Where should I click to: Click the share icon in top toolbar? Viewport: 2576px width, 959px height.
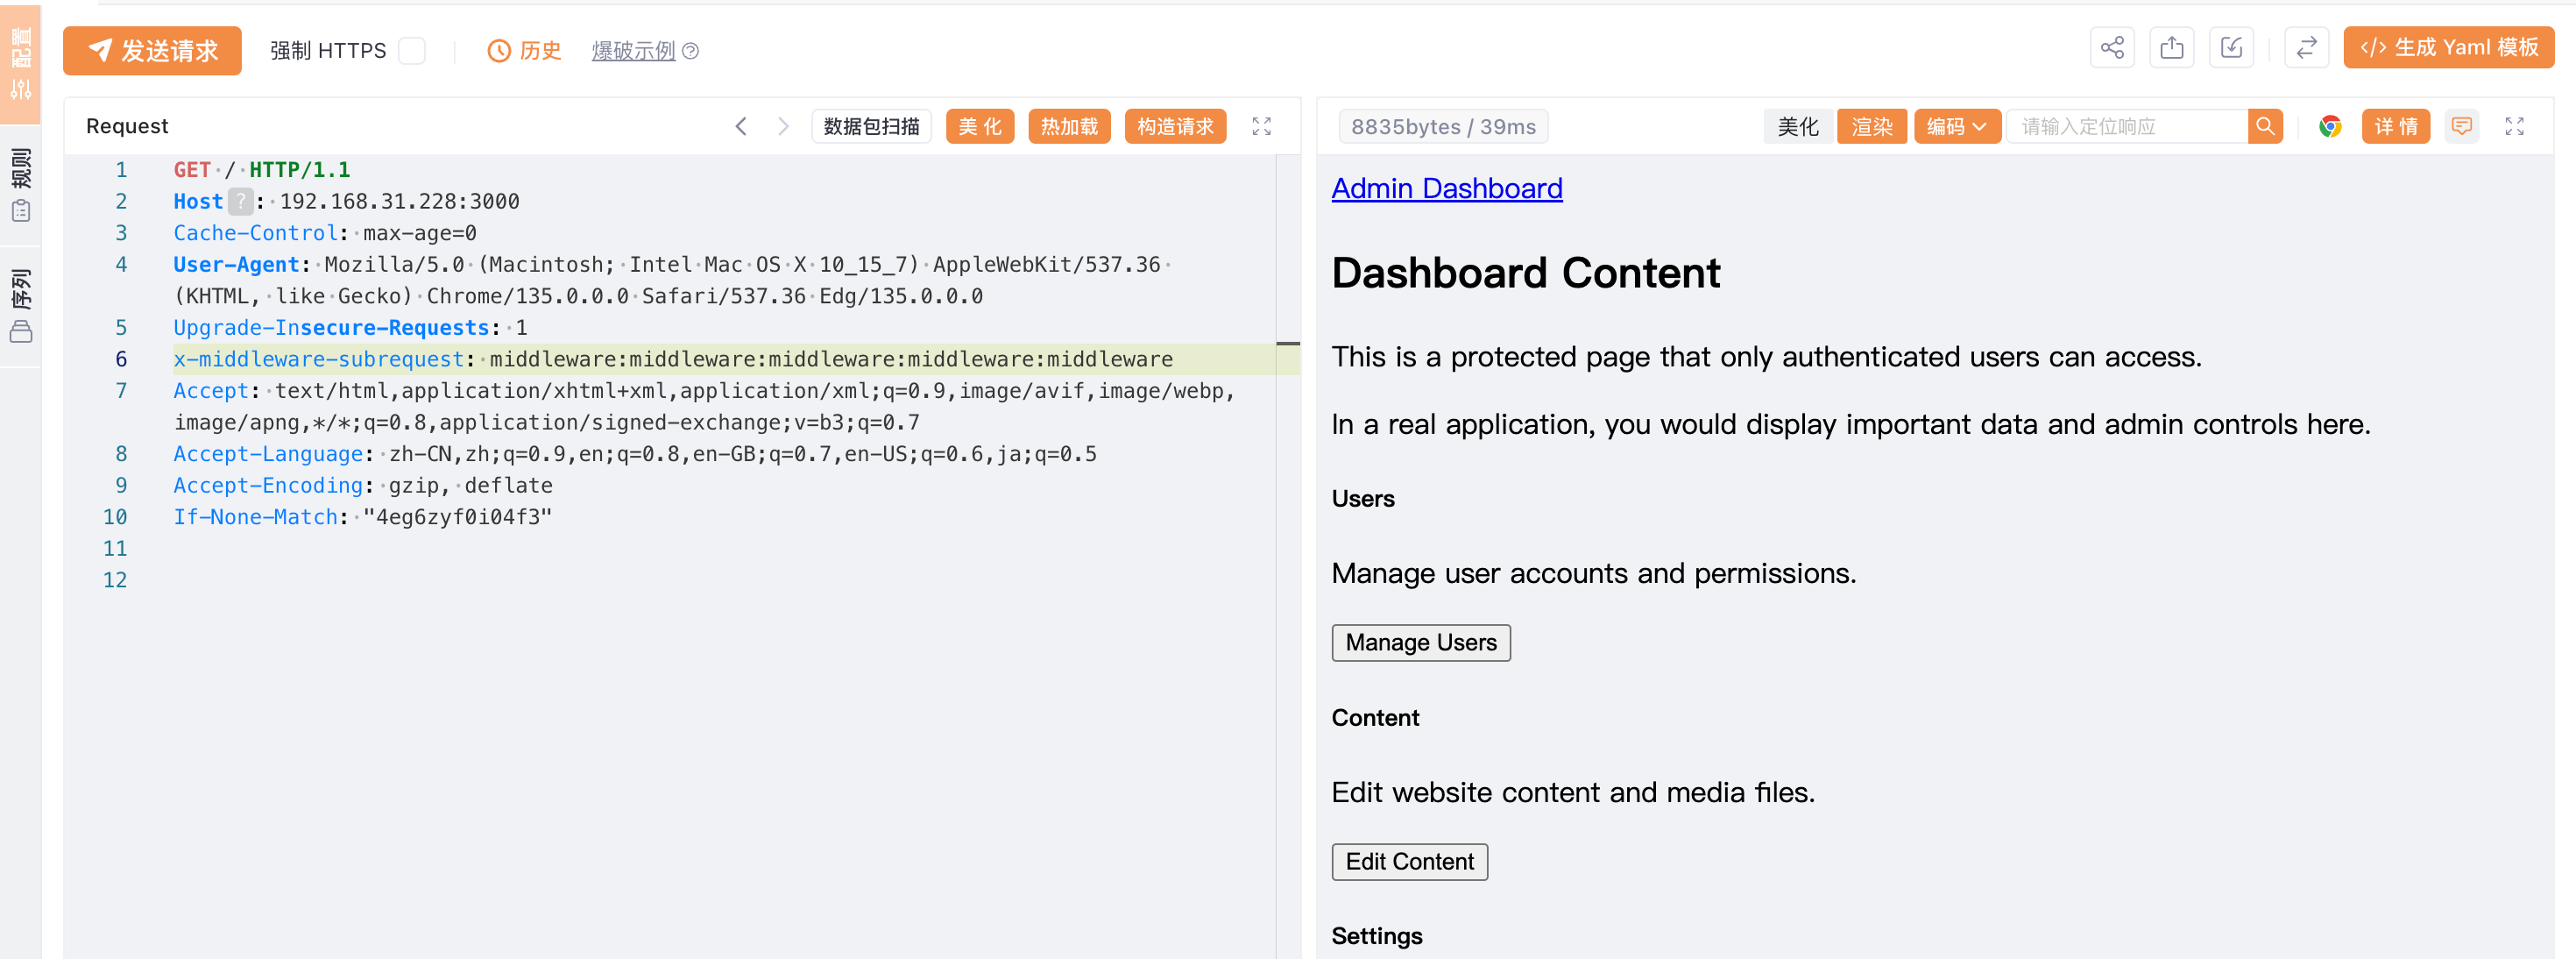(2111, 48)
